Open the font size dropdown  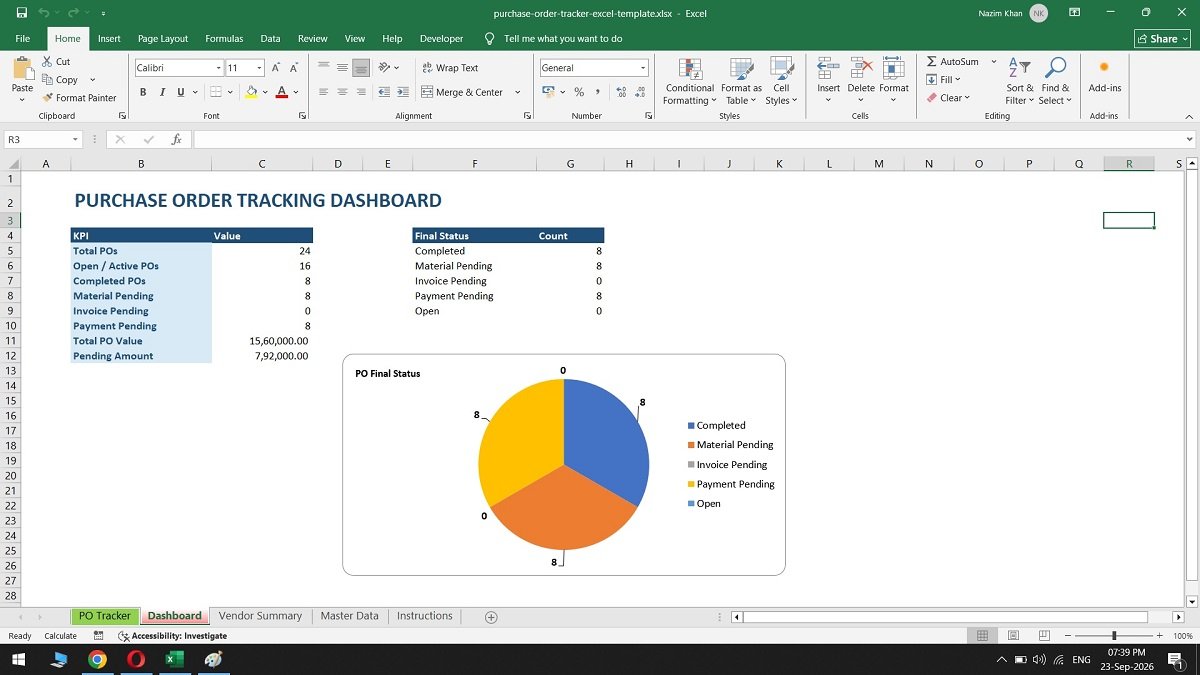[x=259, y=68]
